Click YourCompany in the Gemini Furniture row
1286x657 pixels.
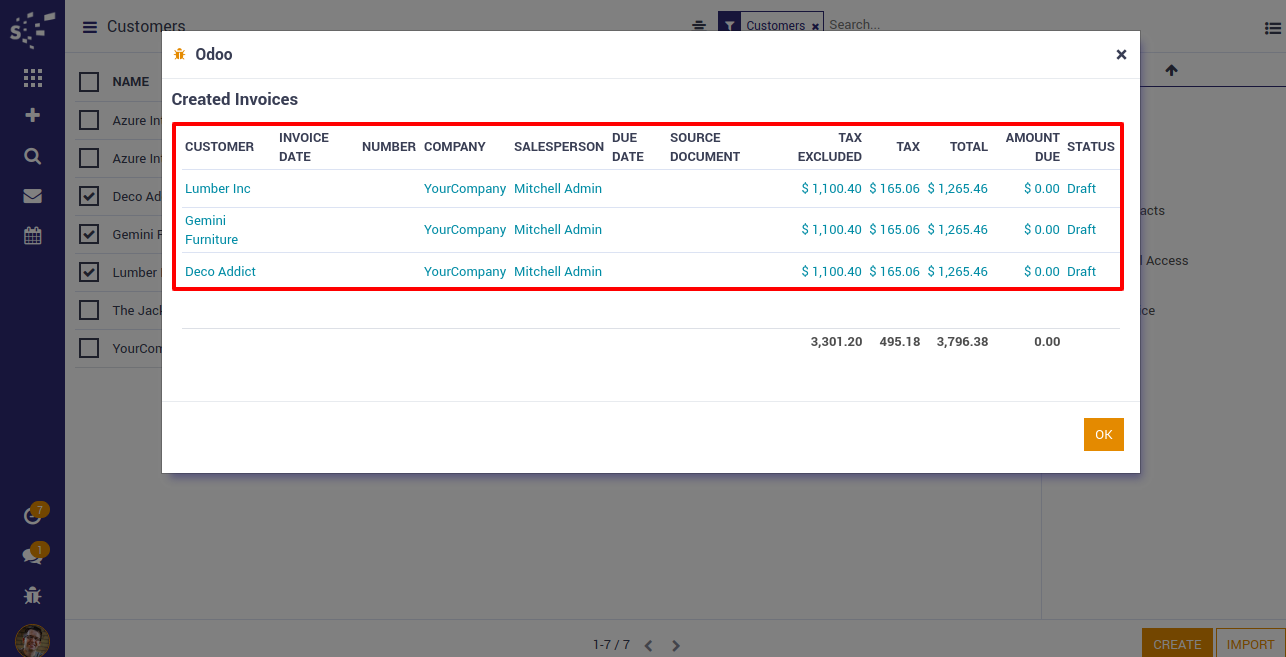pos(465,230)
